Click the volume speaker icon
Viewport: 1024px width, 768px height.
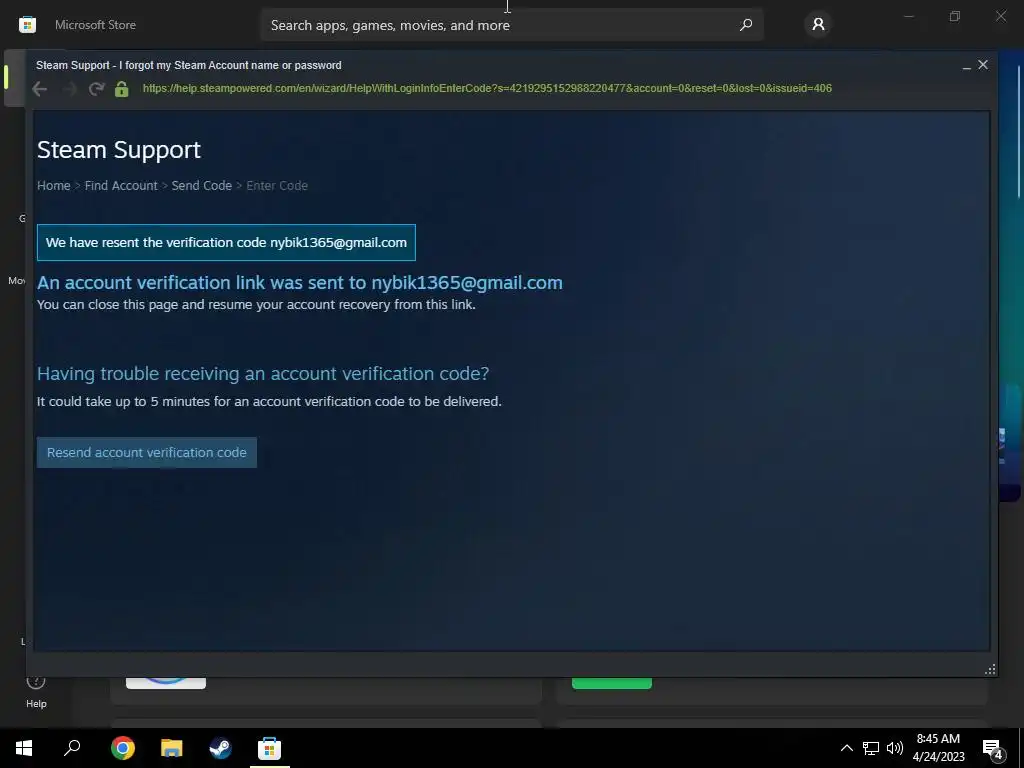[895, 748]
